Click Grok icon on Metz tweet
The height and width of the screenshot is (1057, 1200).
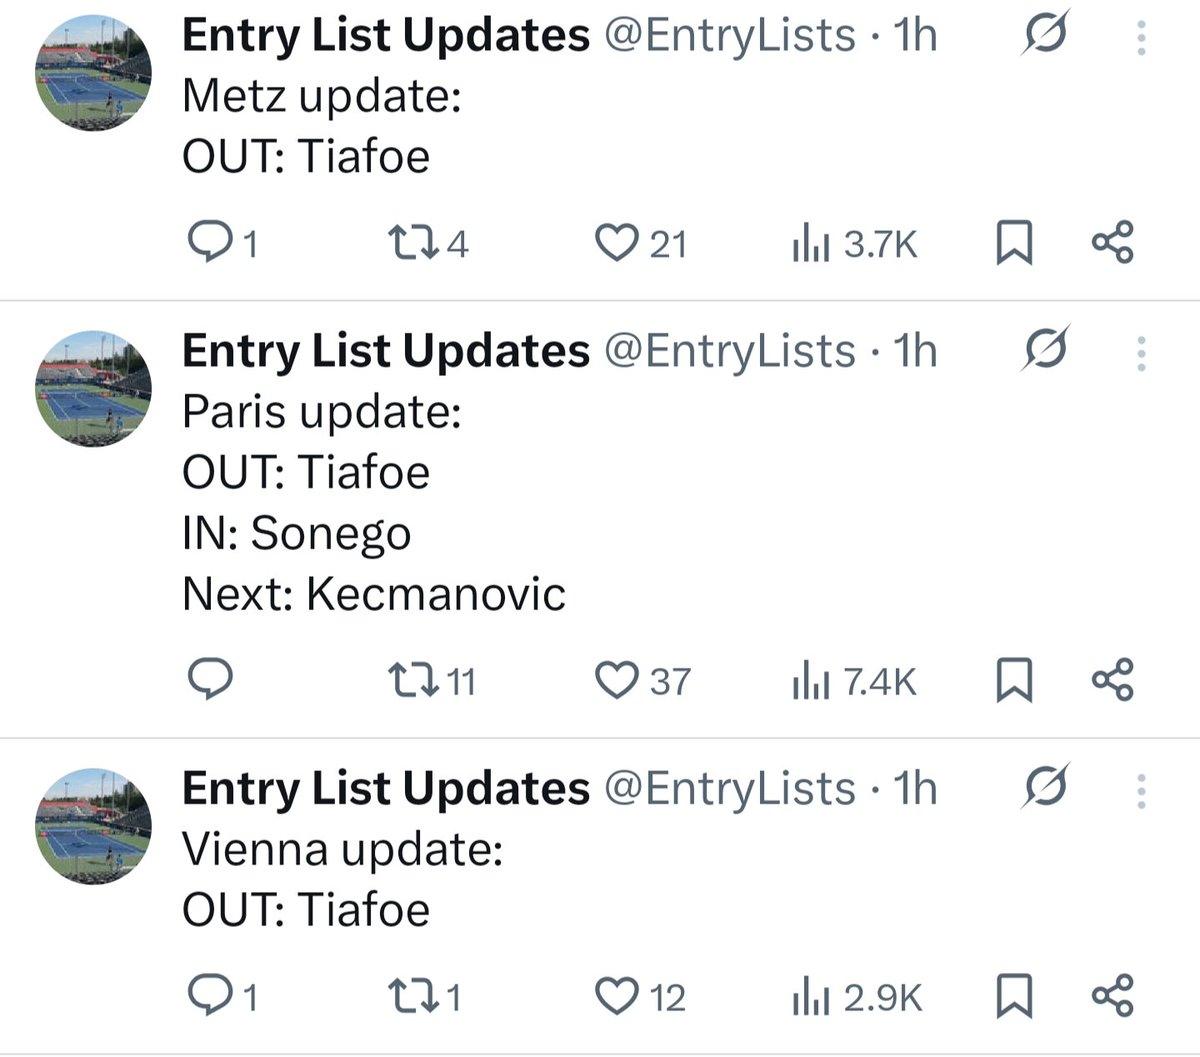(x=1046, y=35)
